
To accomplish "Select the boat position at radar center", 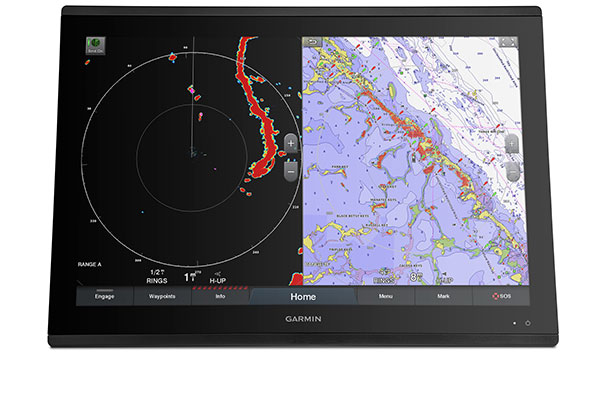I will [193, 153].
